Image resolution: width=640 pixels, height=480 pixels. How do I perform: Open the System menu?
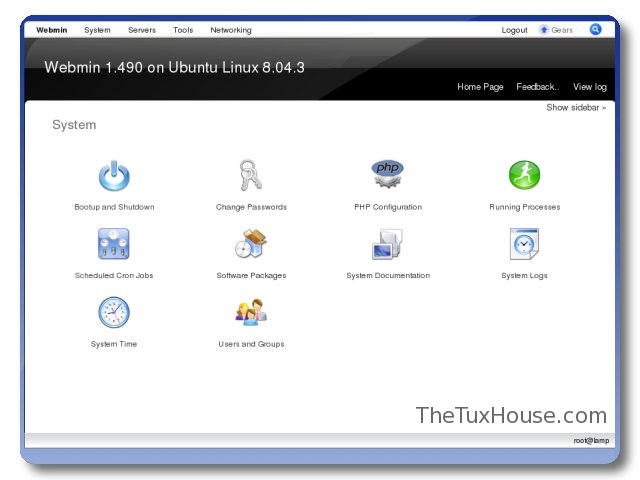pyautogui.click(x=97, y=30)
